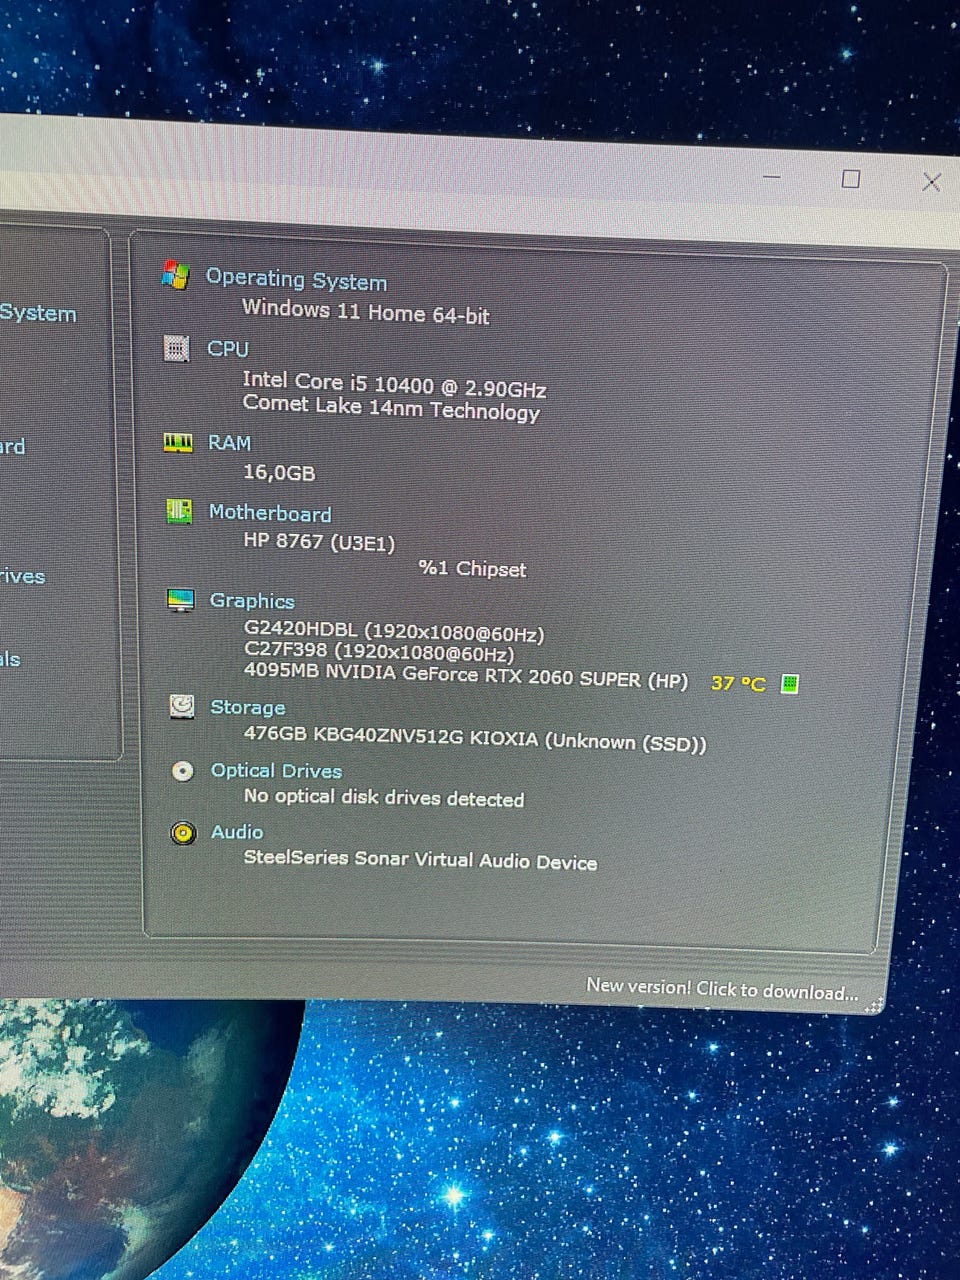This screenshot has height=1280, width=960.
Task: Click the green GPU temperature indicator square
Action: pyautogui.click(x=789, y=684)
